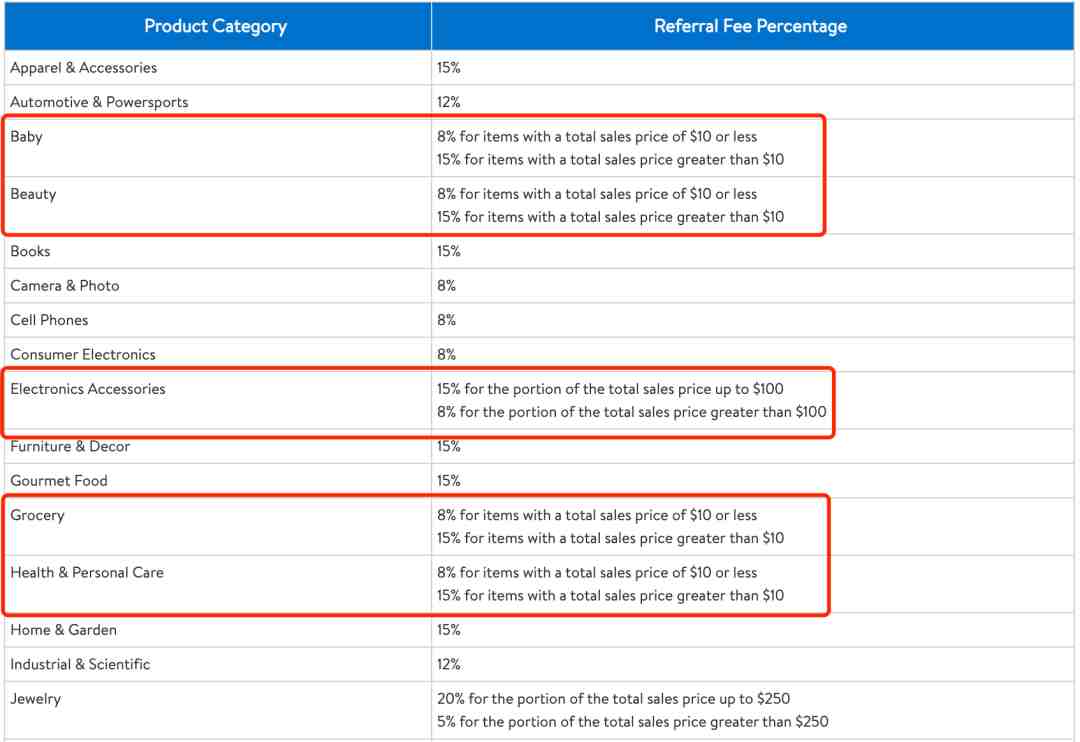
Task: Select the Apparel & Accessories category cell
Action: coord(84,68)
